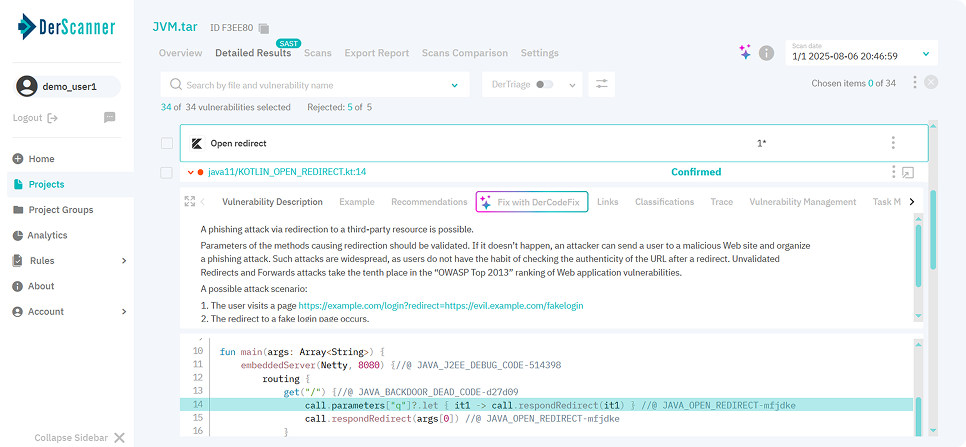Viewport: 966px width, 447px height.
Task: Open the Scans Comparison tab
Action: point(465,53)
